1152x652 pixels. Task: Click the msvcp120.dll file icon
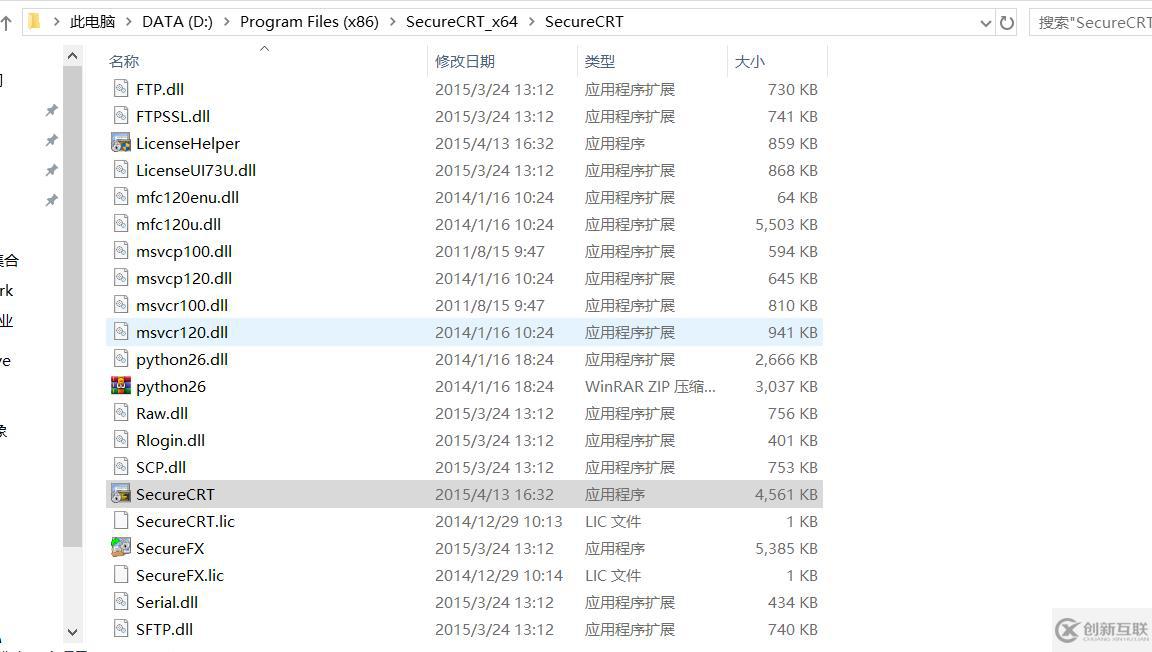click(121, 278)
